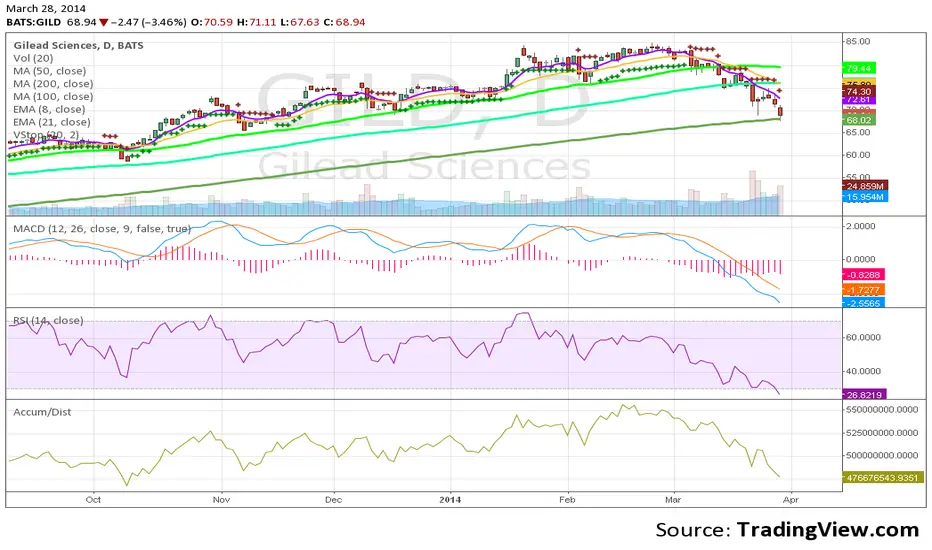Select the open price O:70.59

[212, 23]
